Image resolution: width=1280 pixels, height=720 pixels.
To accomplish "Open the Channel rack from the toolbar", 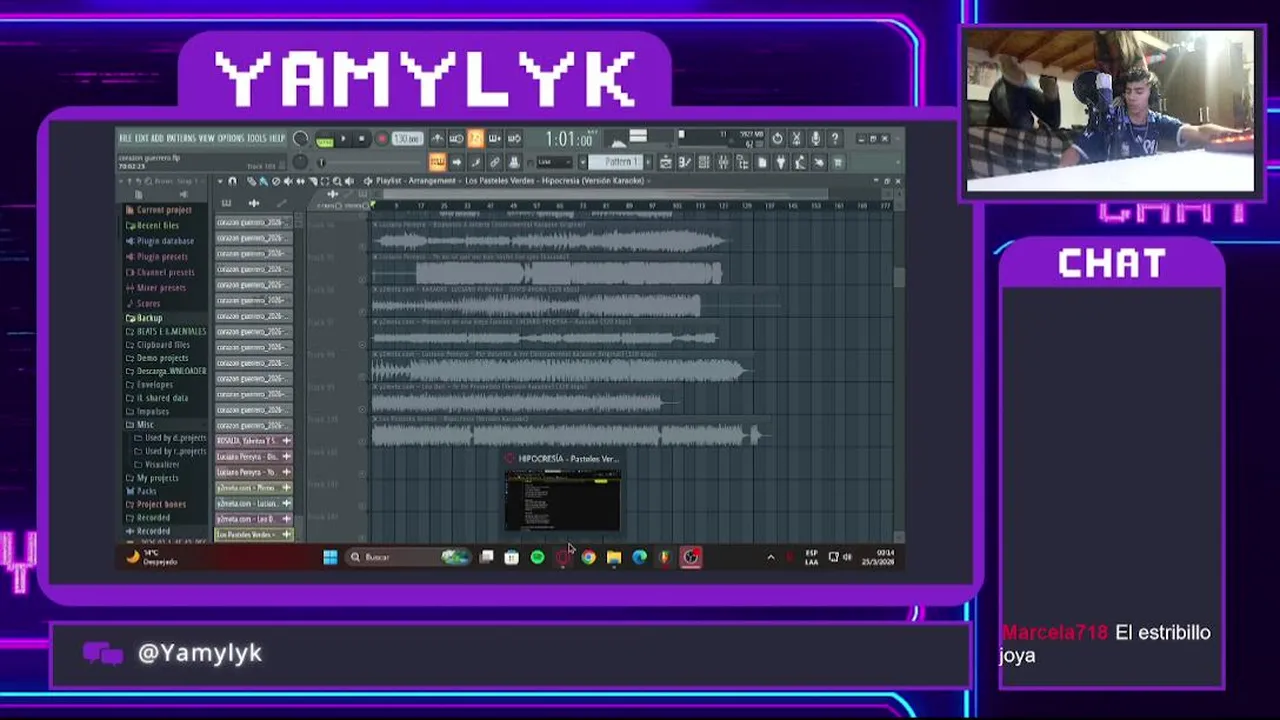I will pyautogui.click(x=704, y=162).
